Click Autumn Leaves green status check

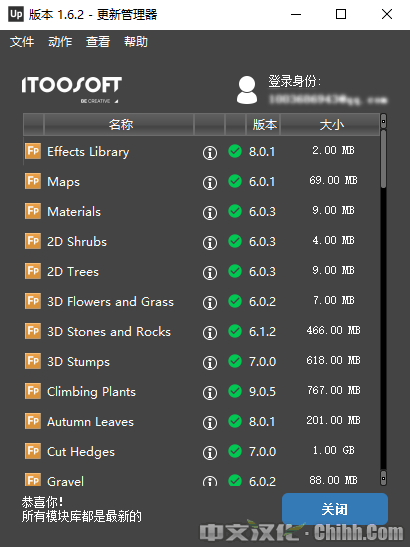(x=235, y=421)
